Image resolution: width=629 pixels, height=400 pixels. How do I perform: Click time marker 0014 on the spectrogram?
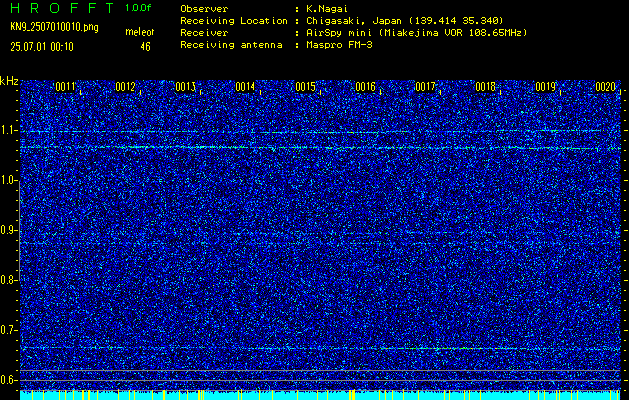(x=245, y=87)
